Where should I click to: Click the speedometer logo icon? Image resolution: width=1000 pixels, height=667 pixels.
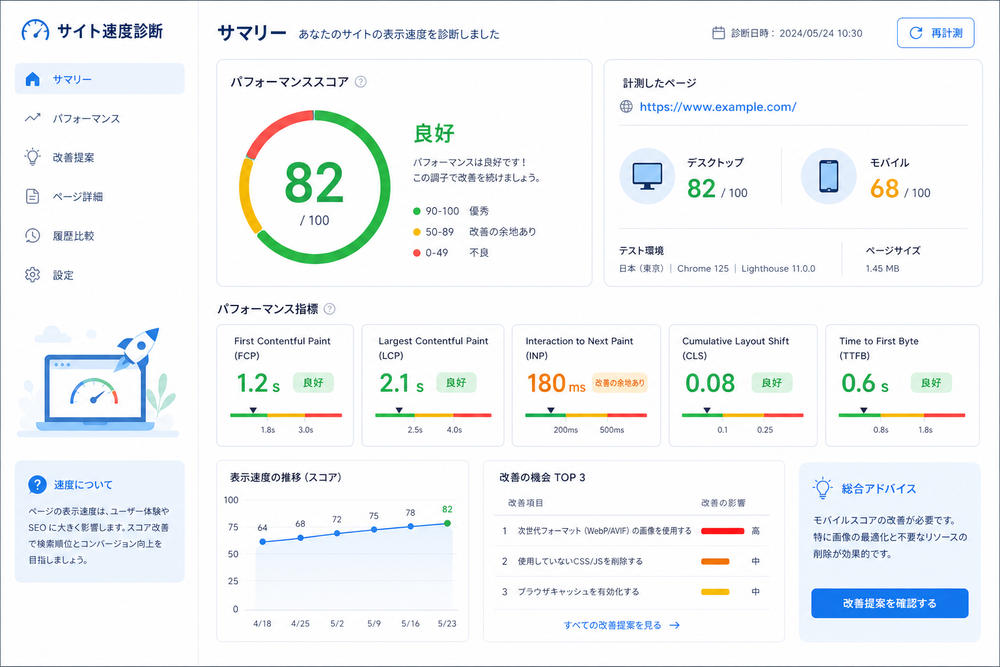pyautogui.click(x=35, y=31)
